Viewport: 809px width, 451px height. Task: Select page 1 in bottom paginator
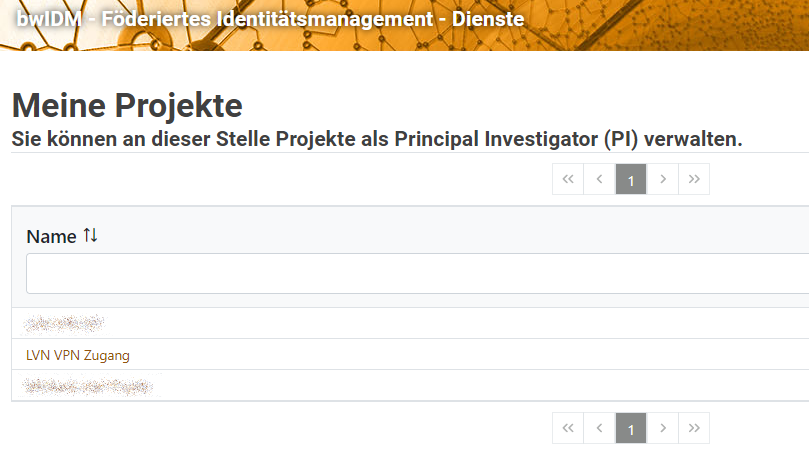631,428
